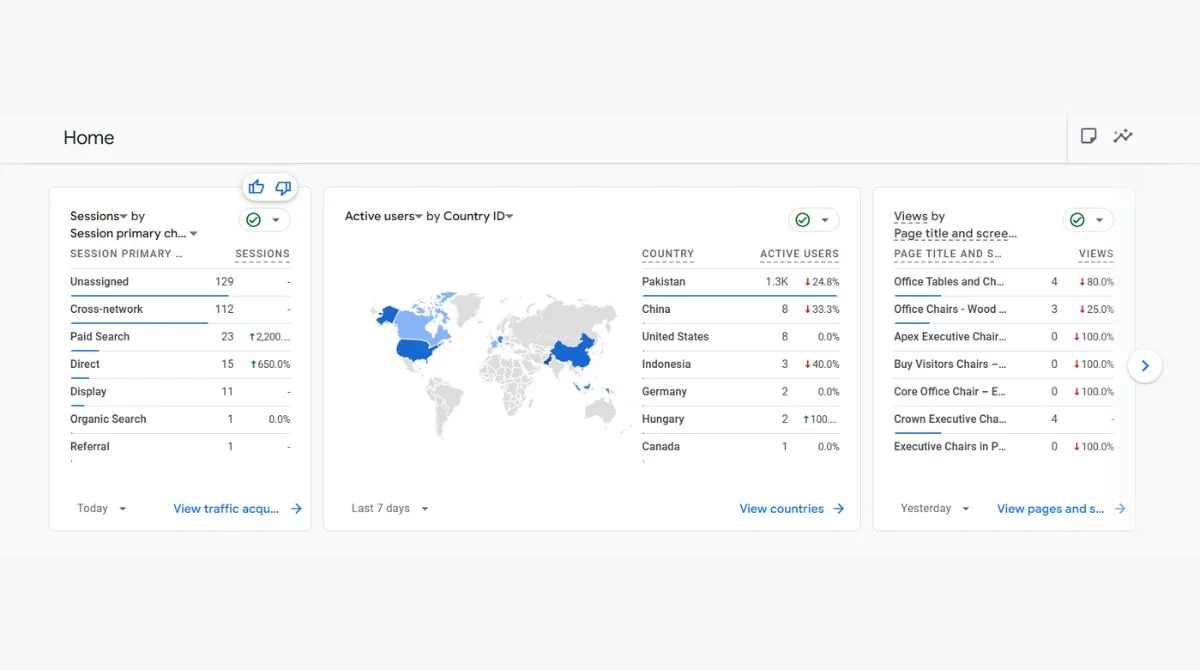
Task: Select Office Chairs - Wood page row
Action: click(x=1004, y=310)
